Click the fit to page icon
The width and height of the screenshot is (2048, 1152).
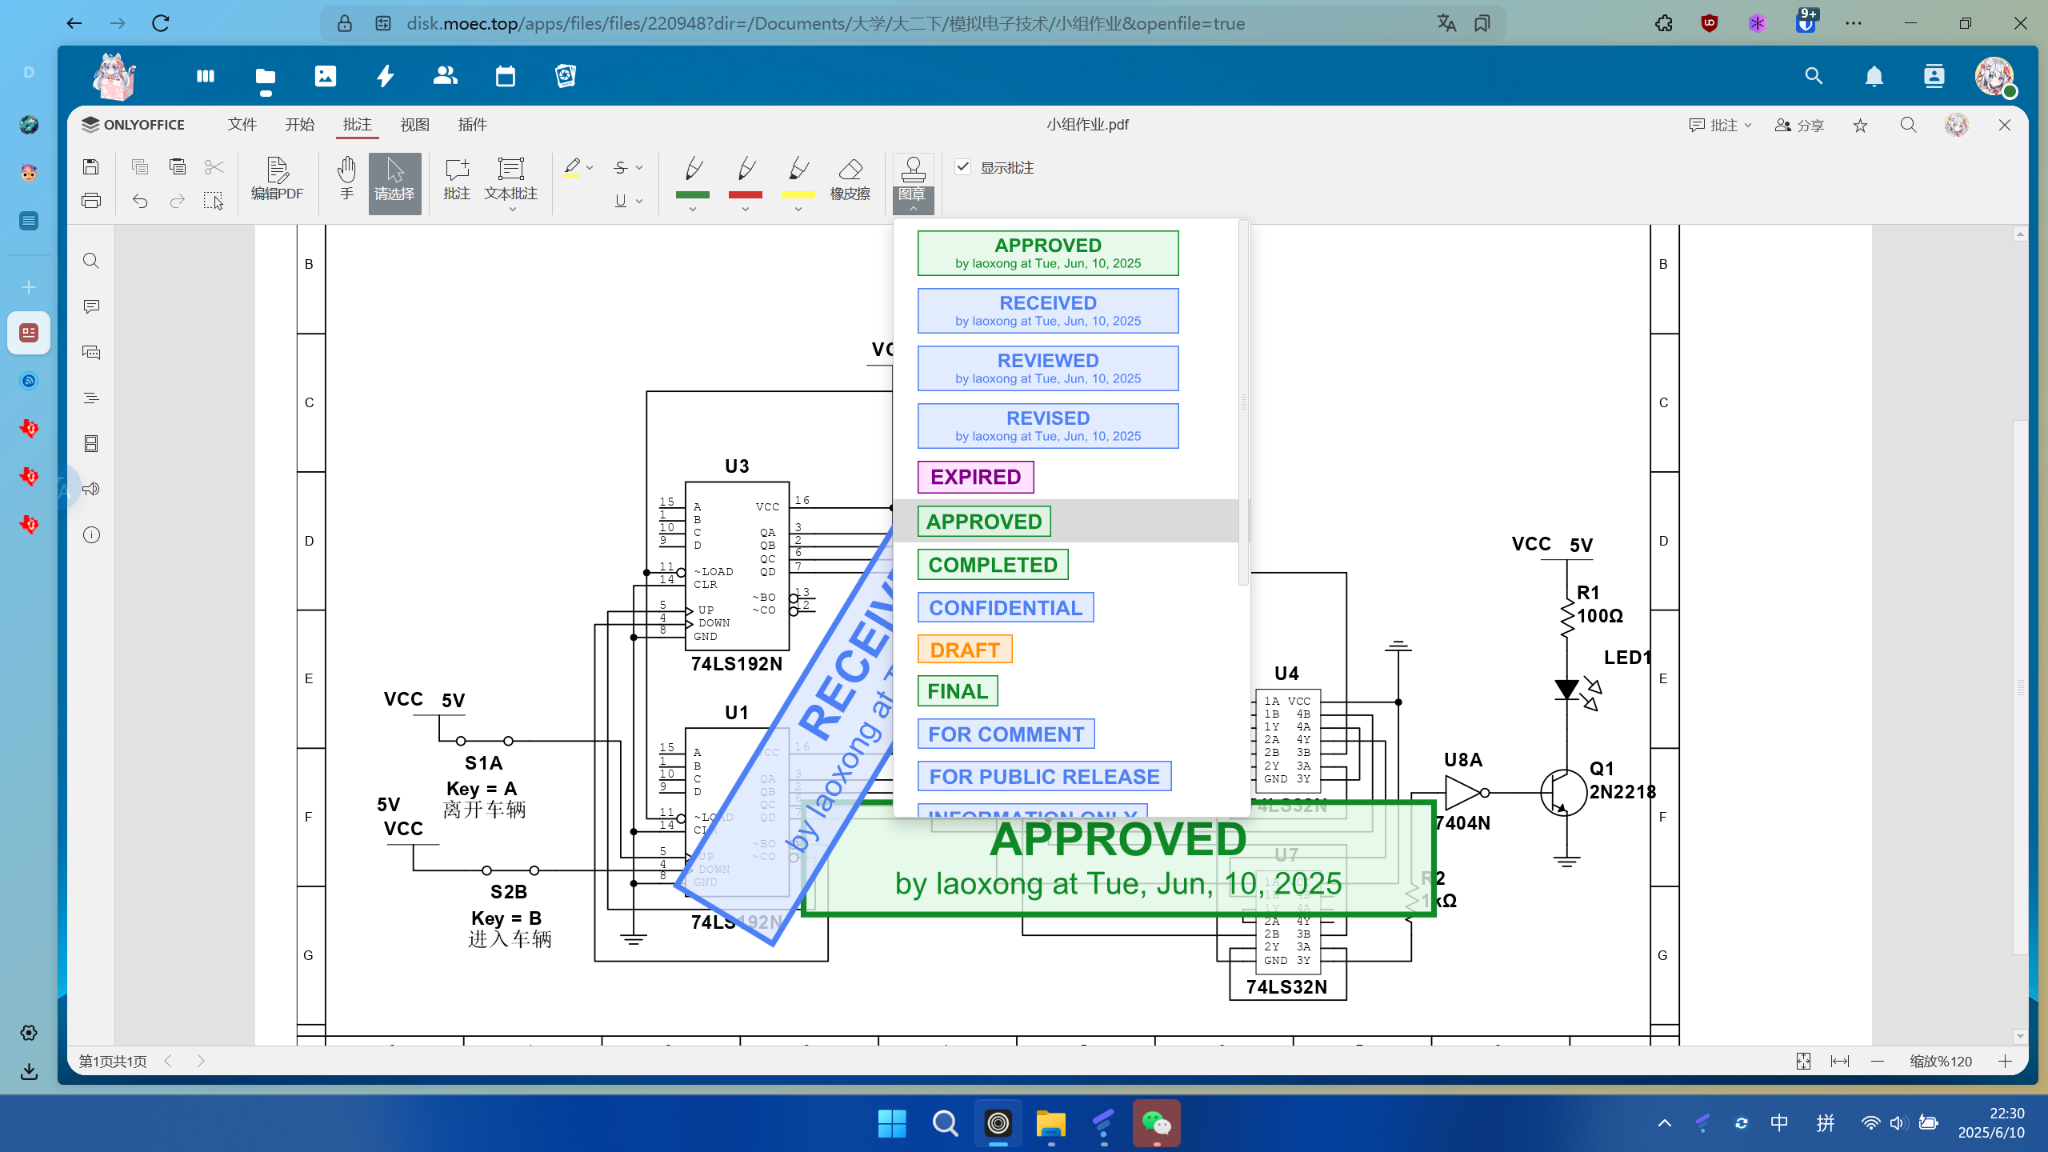click(1803, 1061)
